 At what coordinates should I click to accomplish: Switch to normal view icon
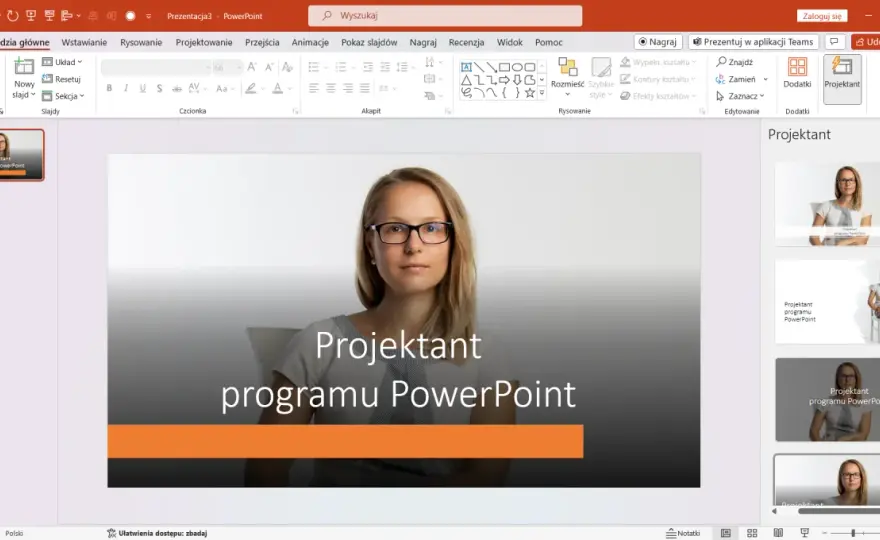click(726, 533)
